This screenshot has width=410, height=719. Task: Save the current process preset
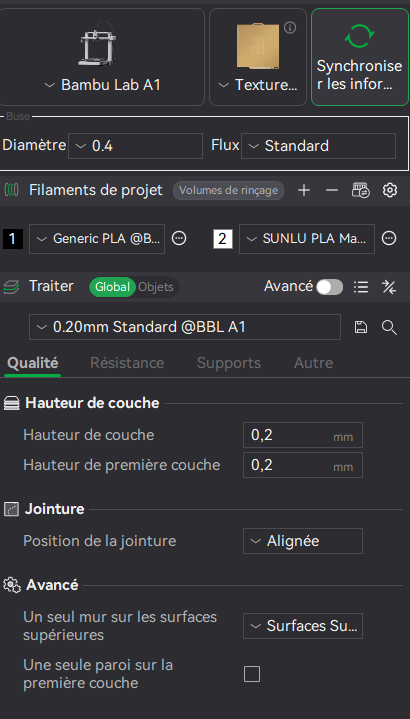pyautogui.click(x=361, y=327)
